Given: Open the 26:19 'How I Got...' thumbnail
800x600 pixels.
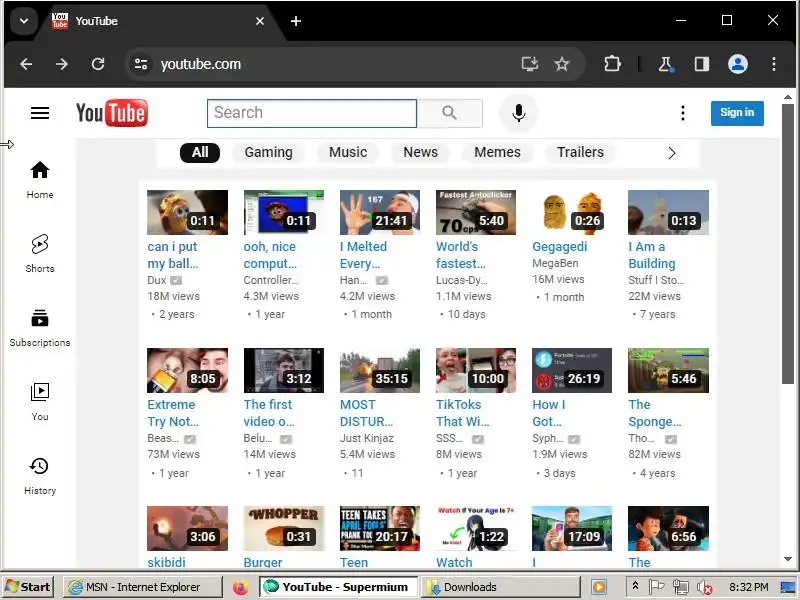Looking at the screenshot, I should (571, 370).
